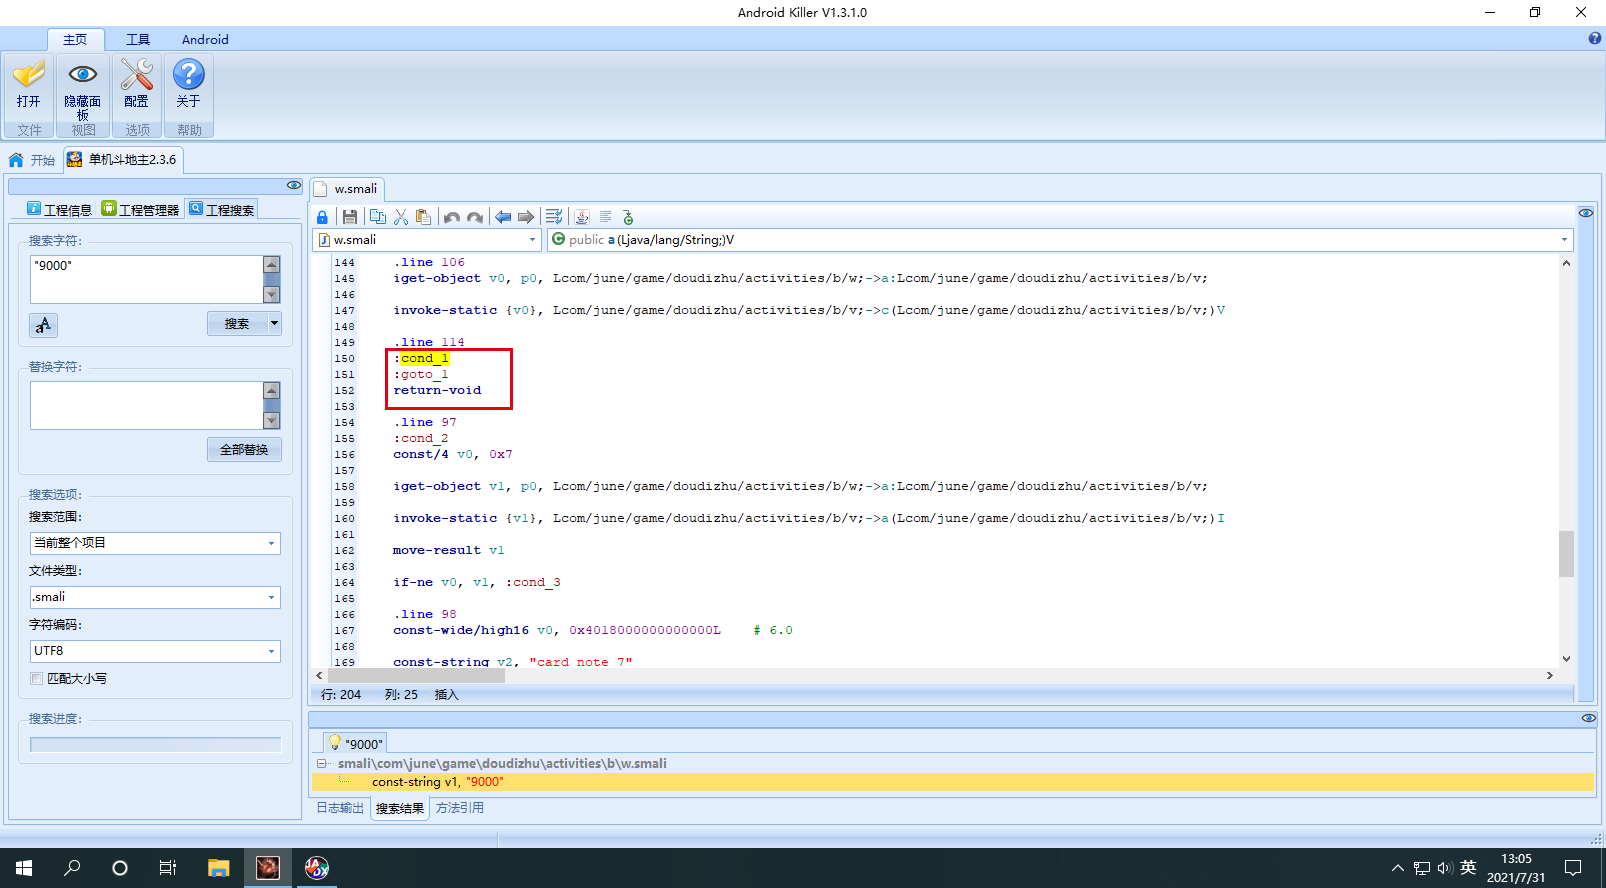Click the 替换字符 input field
1606x888 pixels.
pyautogui.click(x=147, y=405)
